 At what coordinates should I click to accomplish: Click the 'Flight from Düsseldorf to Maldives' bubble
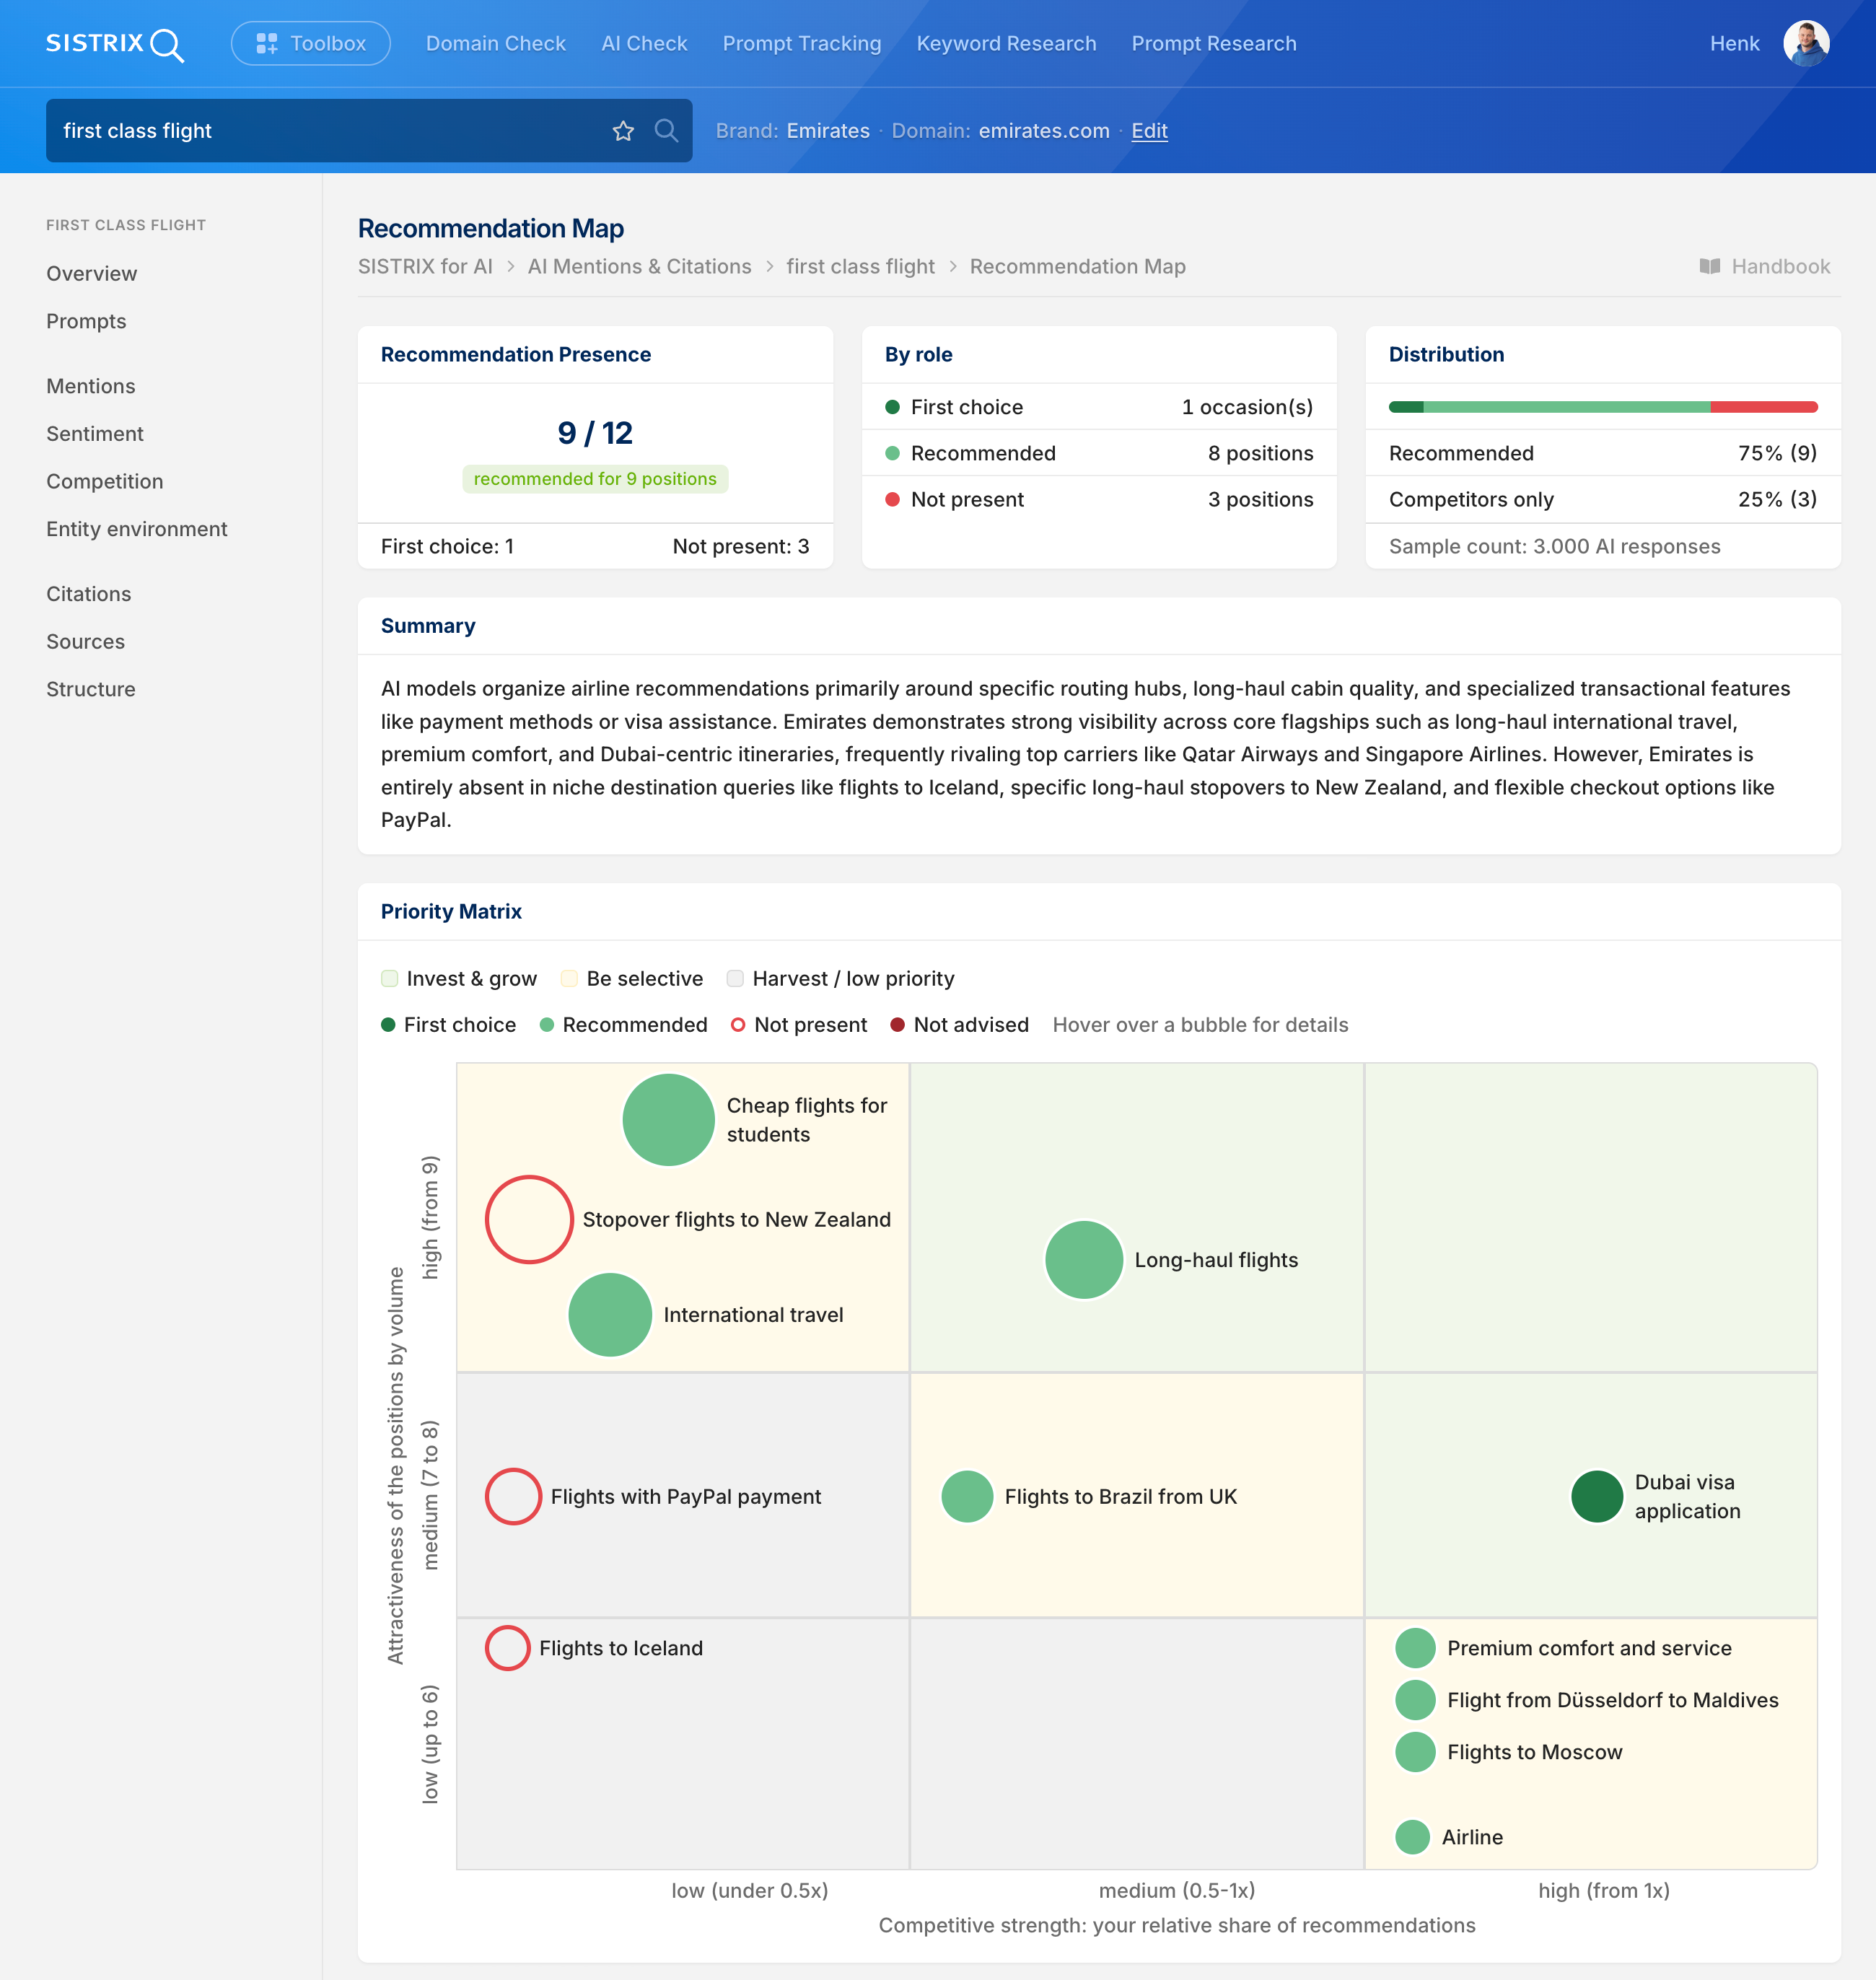tap(1416, 1700)
